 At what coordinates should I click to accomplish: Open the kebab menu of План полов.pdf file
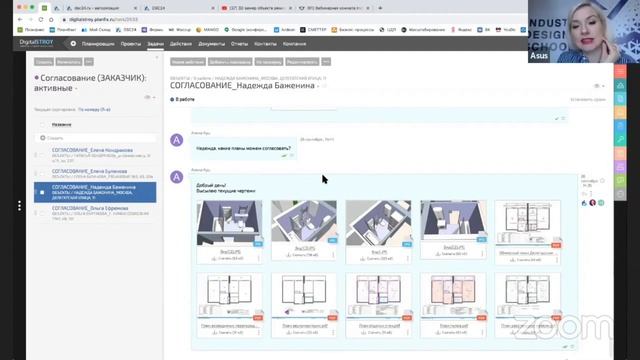(x=482, y=333)
